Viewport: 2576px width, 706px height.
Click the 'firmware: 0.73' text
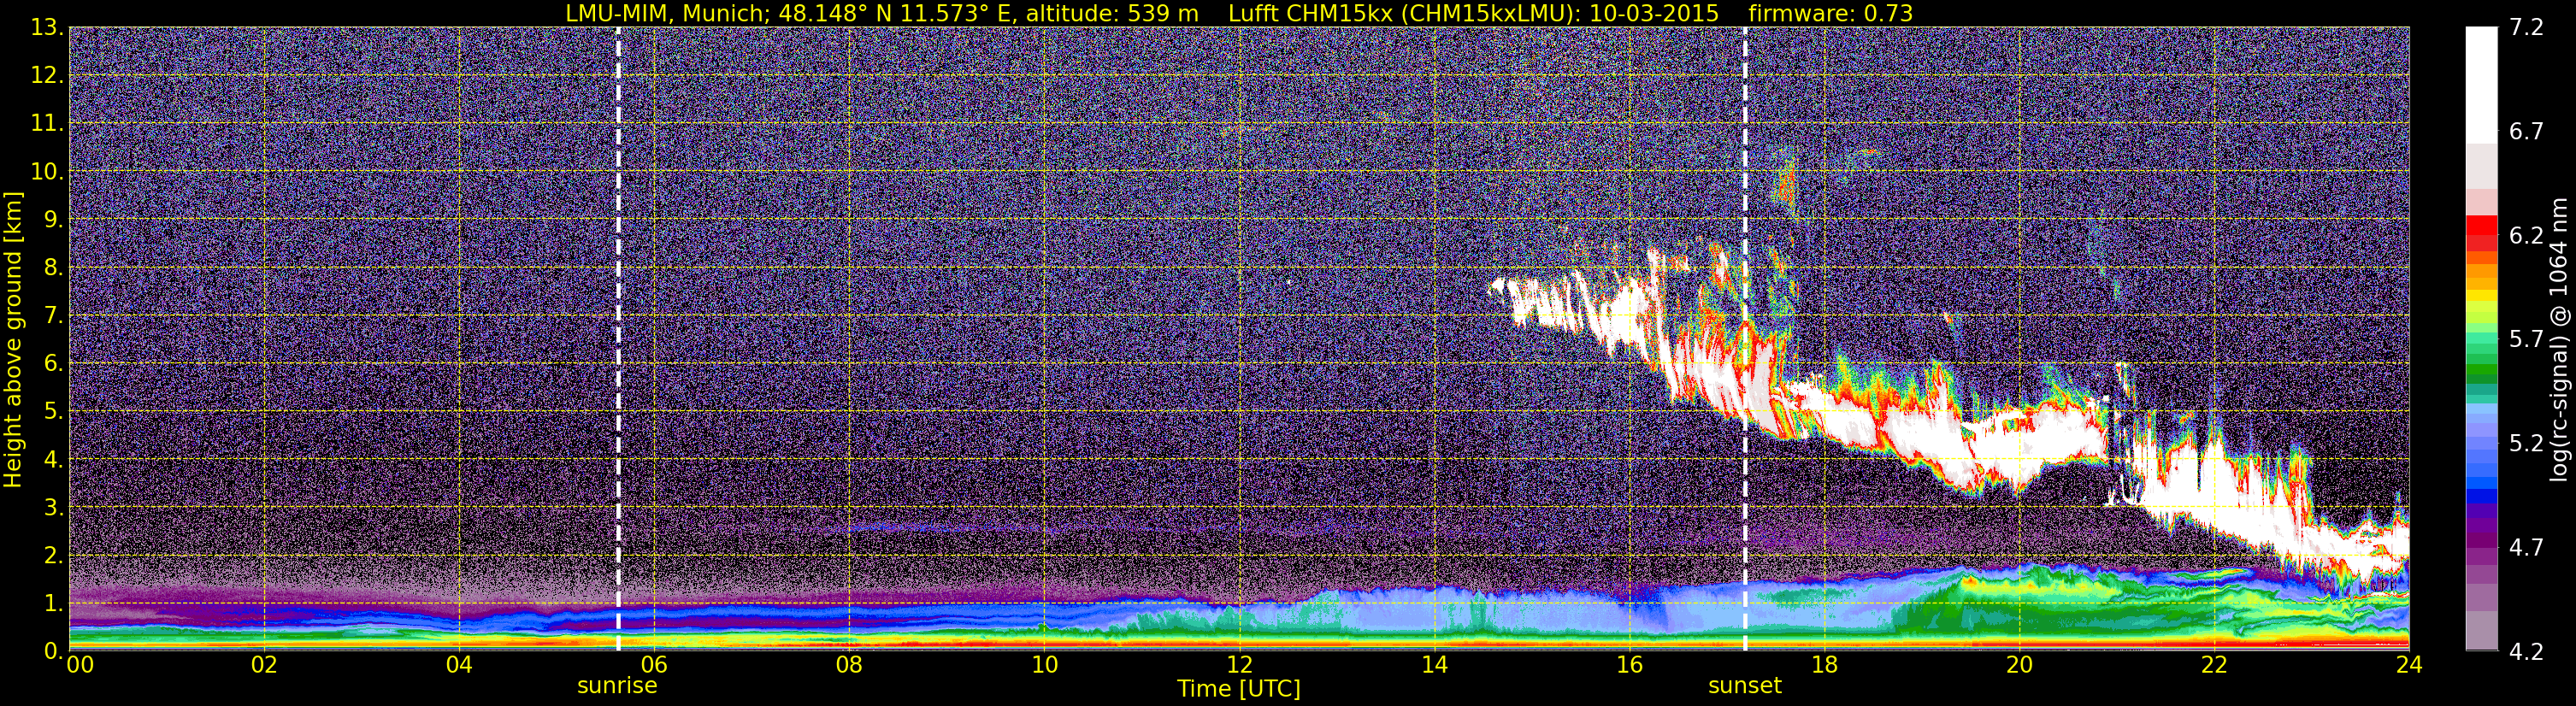click(1830, 13)
